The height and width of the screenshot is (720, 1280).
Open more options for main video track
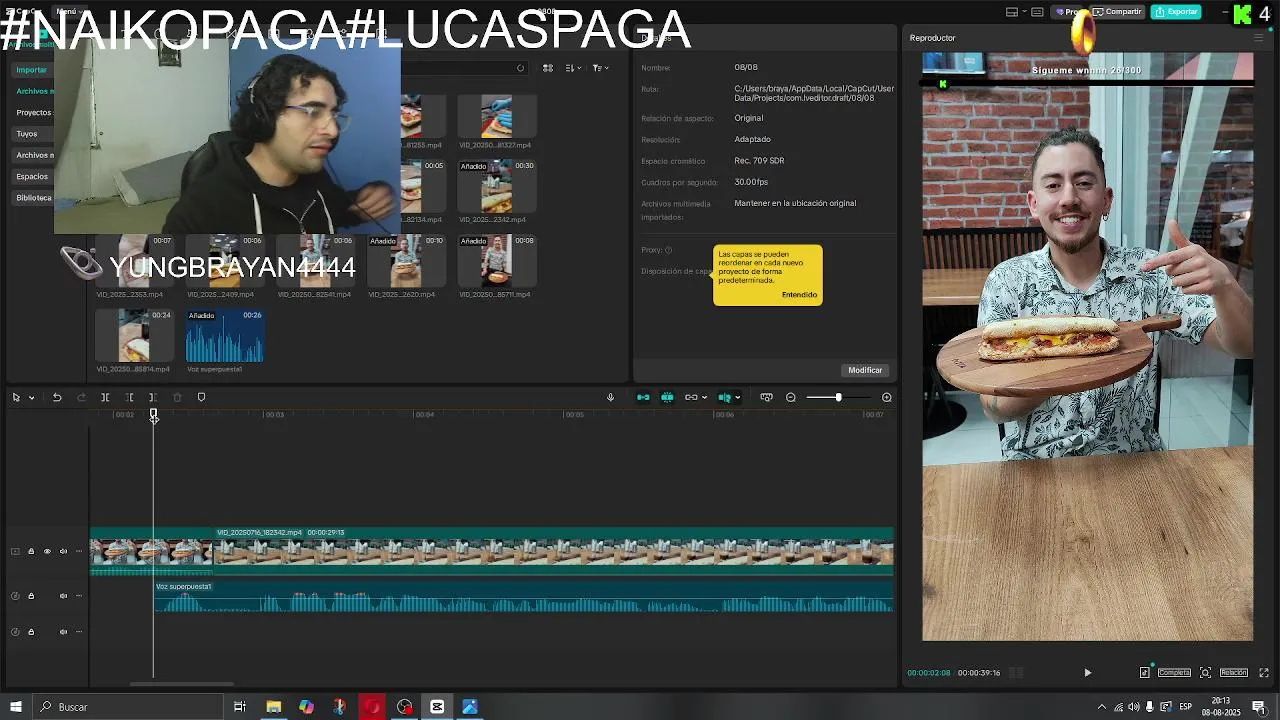click(x=80, y=551)
